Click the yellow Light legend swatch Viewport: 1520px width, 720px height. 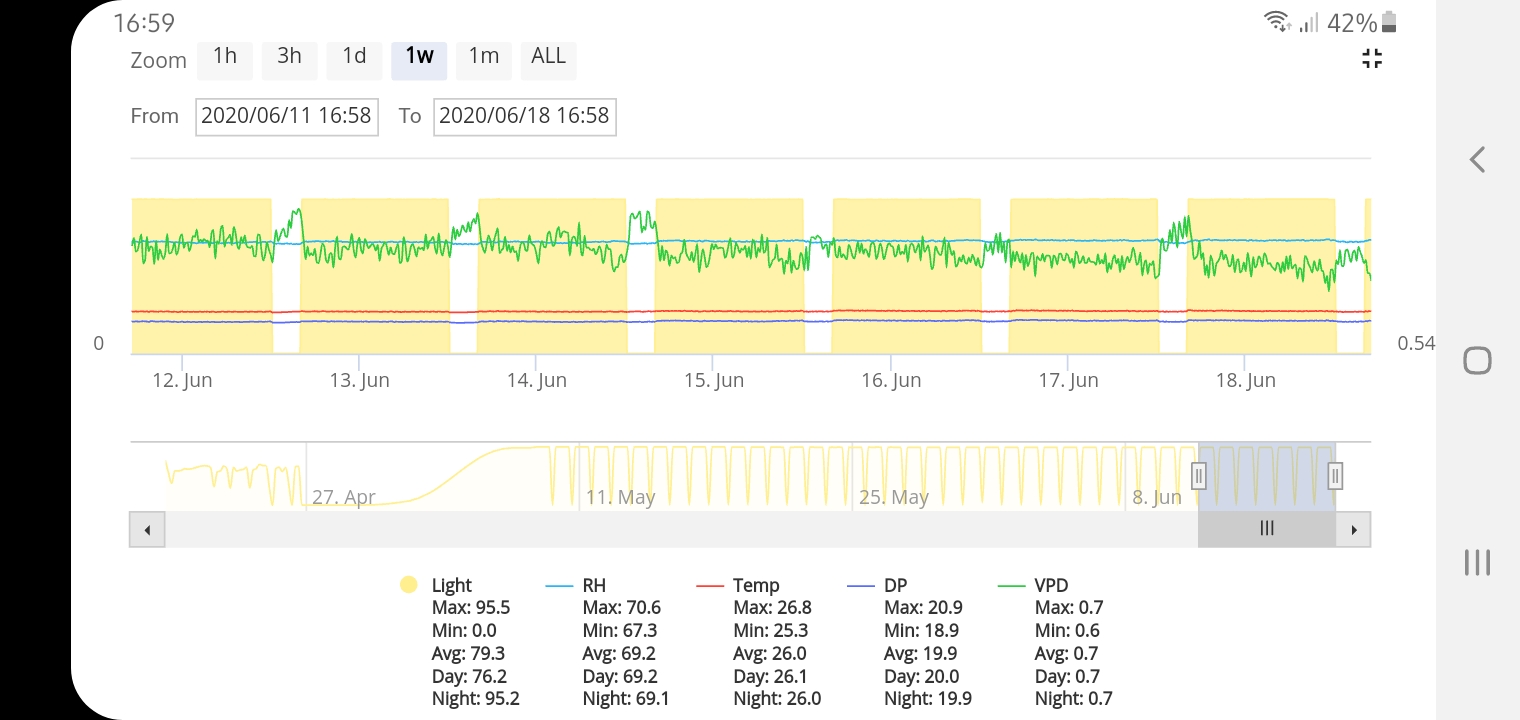[408, 586]
